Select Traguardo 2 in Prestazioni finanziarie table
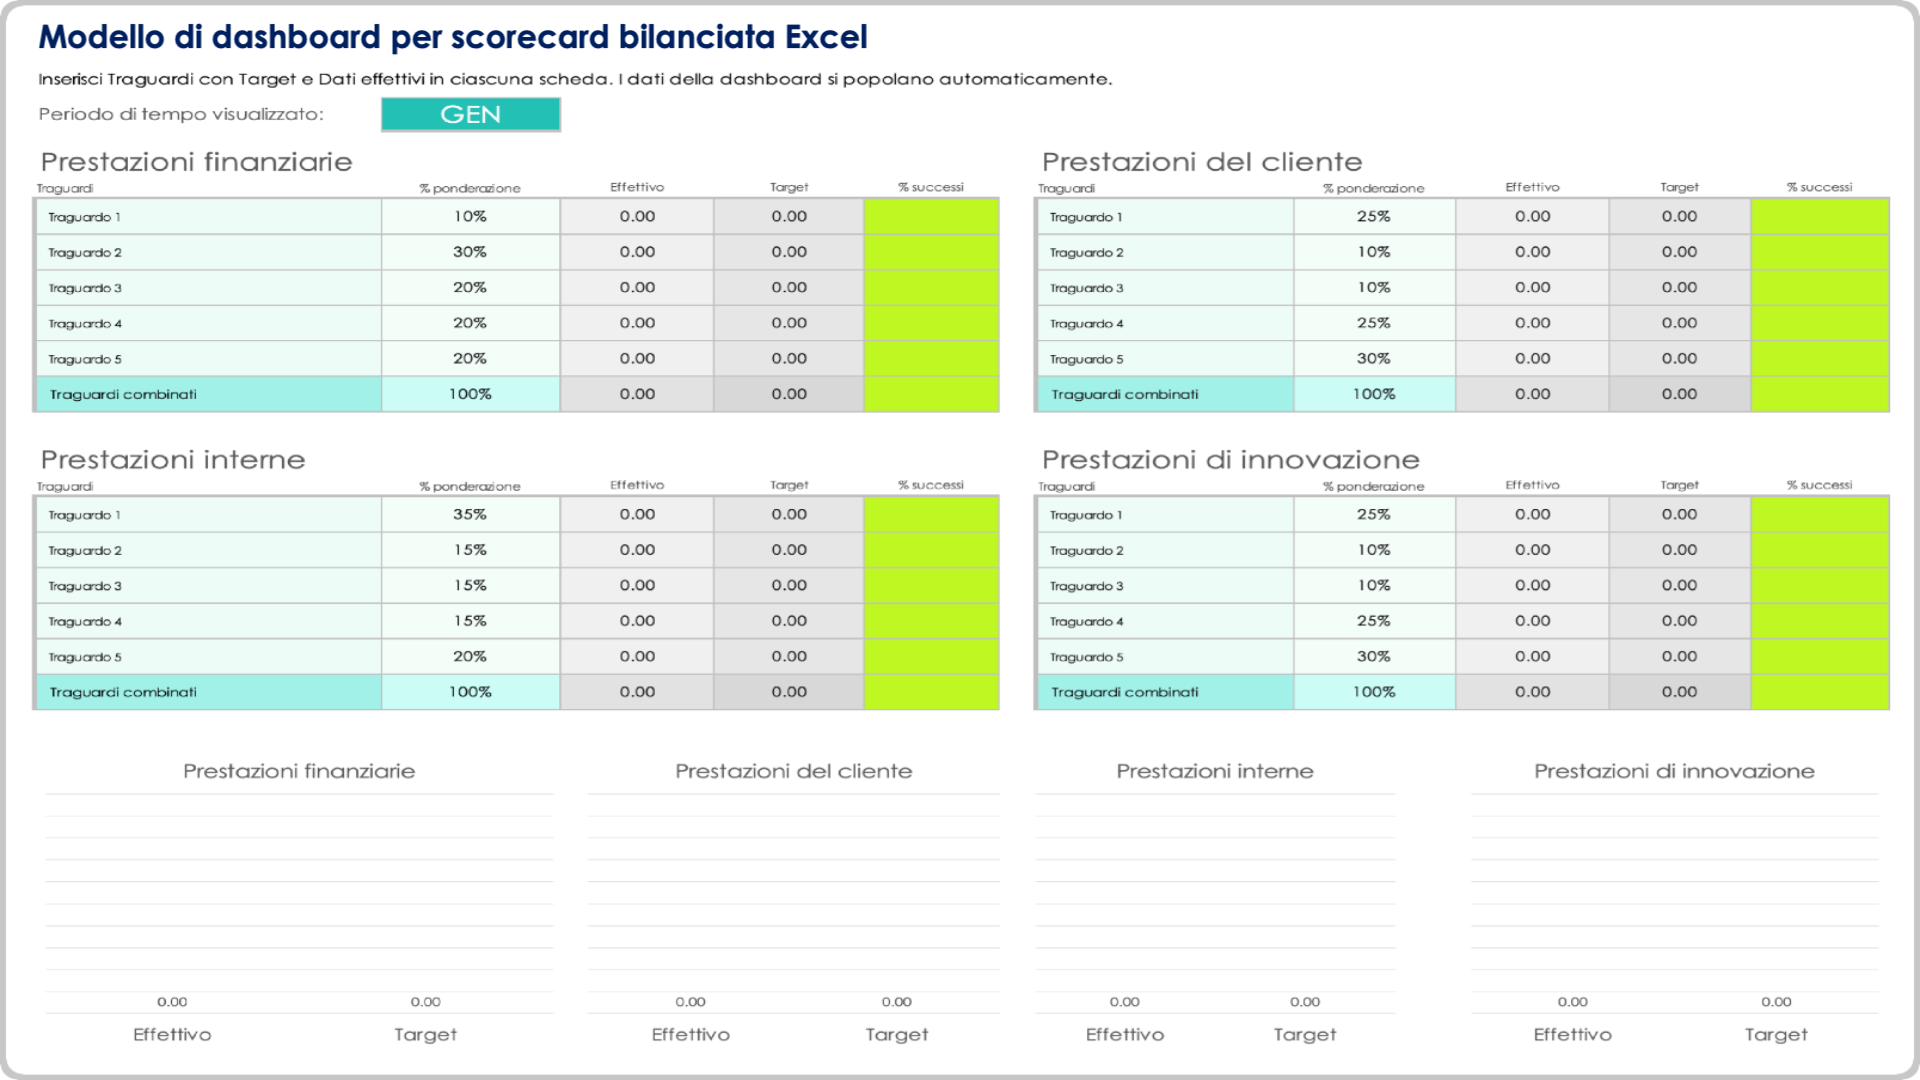 (208, 252)
